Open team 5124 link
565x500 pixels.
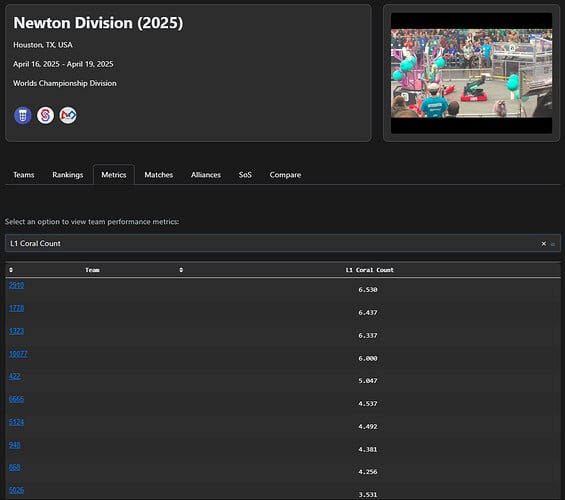pyautogui.click(x=16, y=422)
